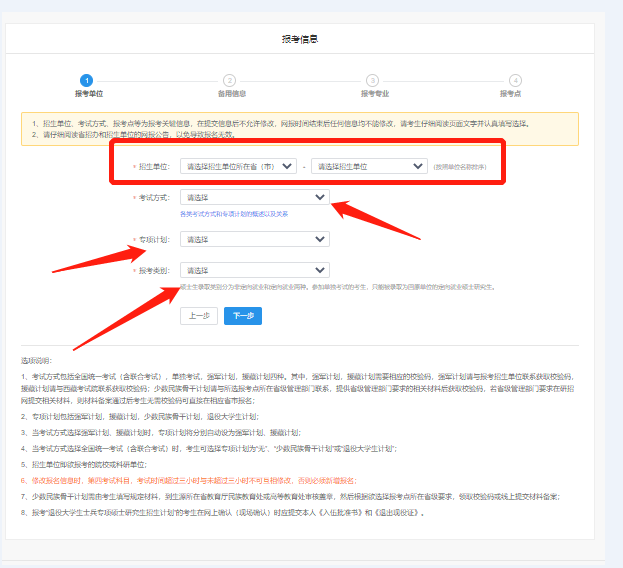Open the 请选择招生单位所在省(市) dropdown

point(238,166)
